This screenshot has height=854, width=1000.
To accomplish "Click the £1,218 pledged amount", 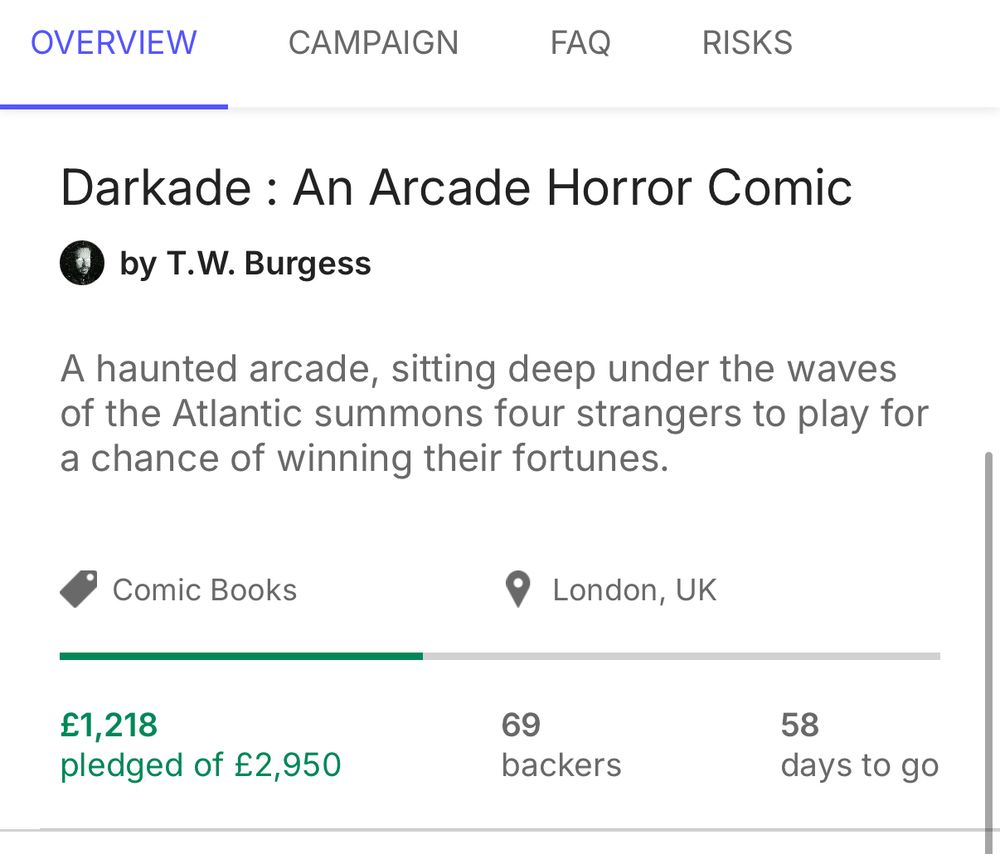I will point(109,724).
